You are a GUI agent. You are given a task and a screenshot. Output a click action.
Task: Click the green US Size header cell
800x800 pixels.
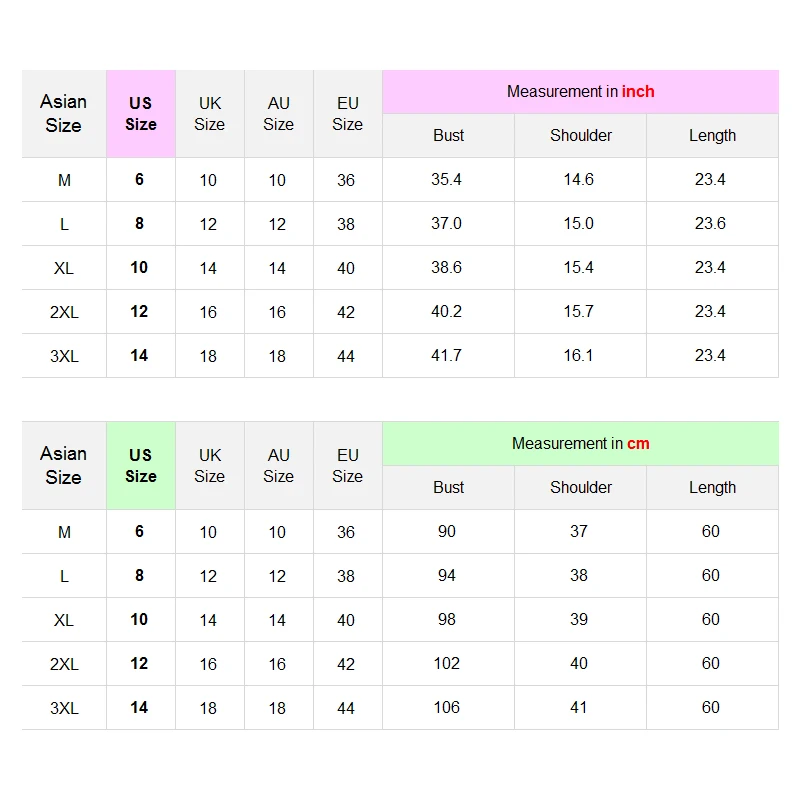point(141,465)
